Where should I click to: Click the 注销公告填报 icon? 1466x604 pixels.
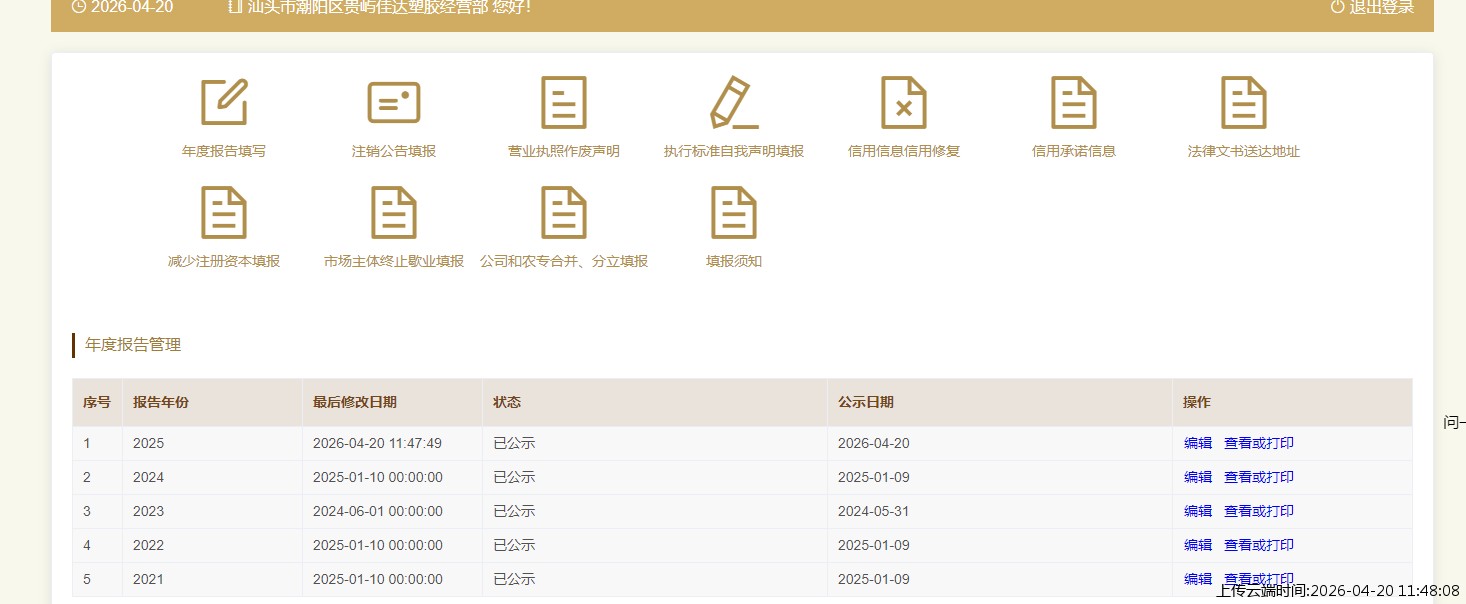click(394, 103)
